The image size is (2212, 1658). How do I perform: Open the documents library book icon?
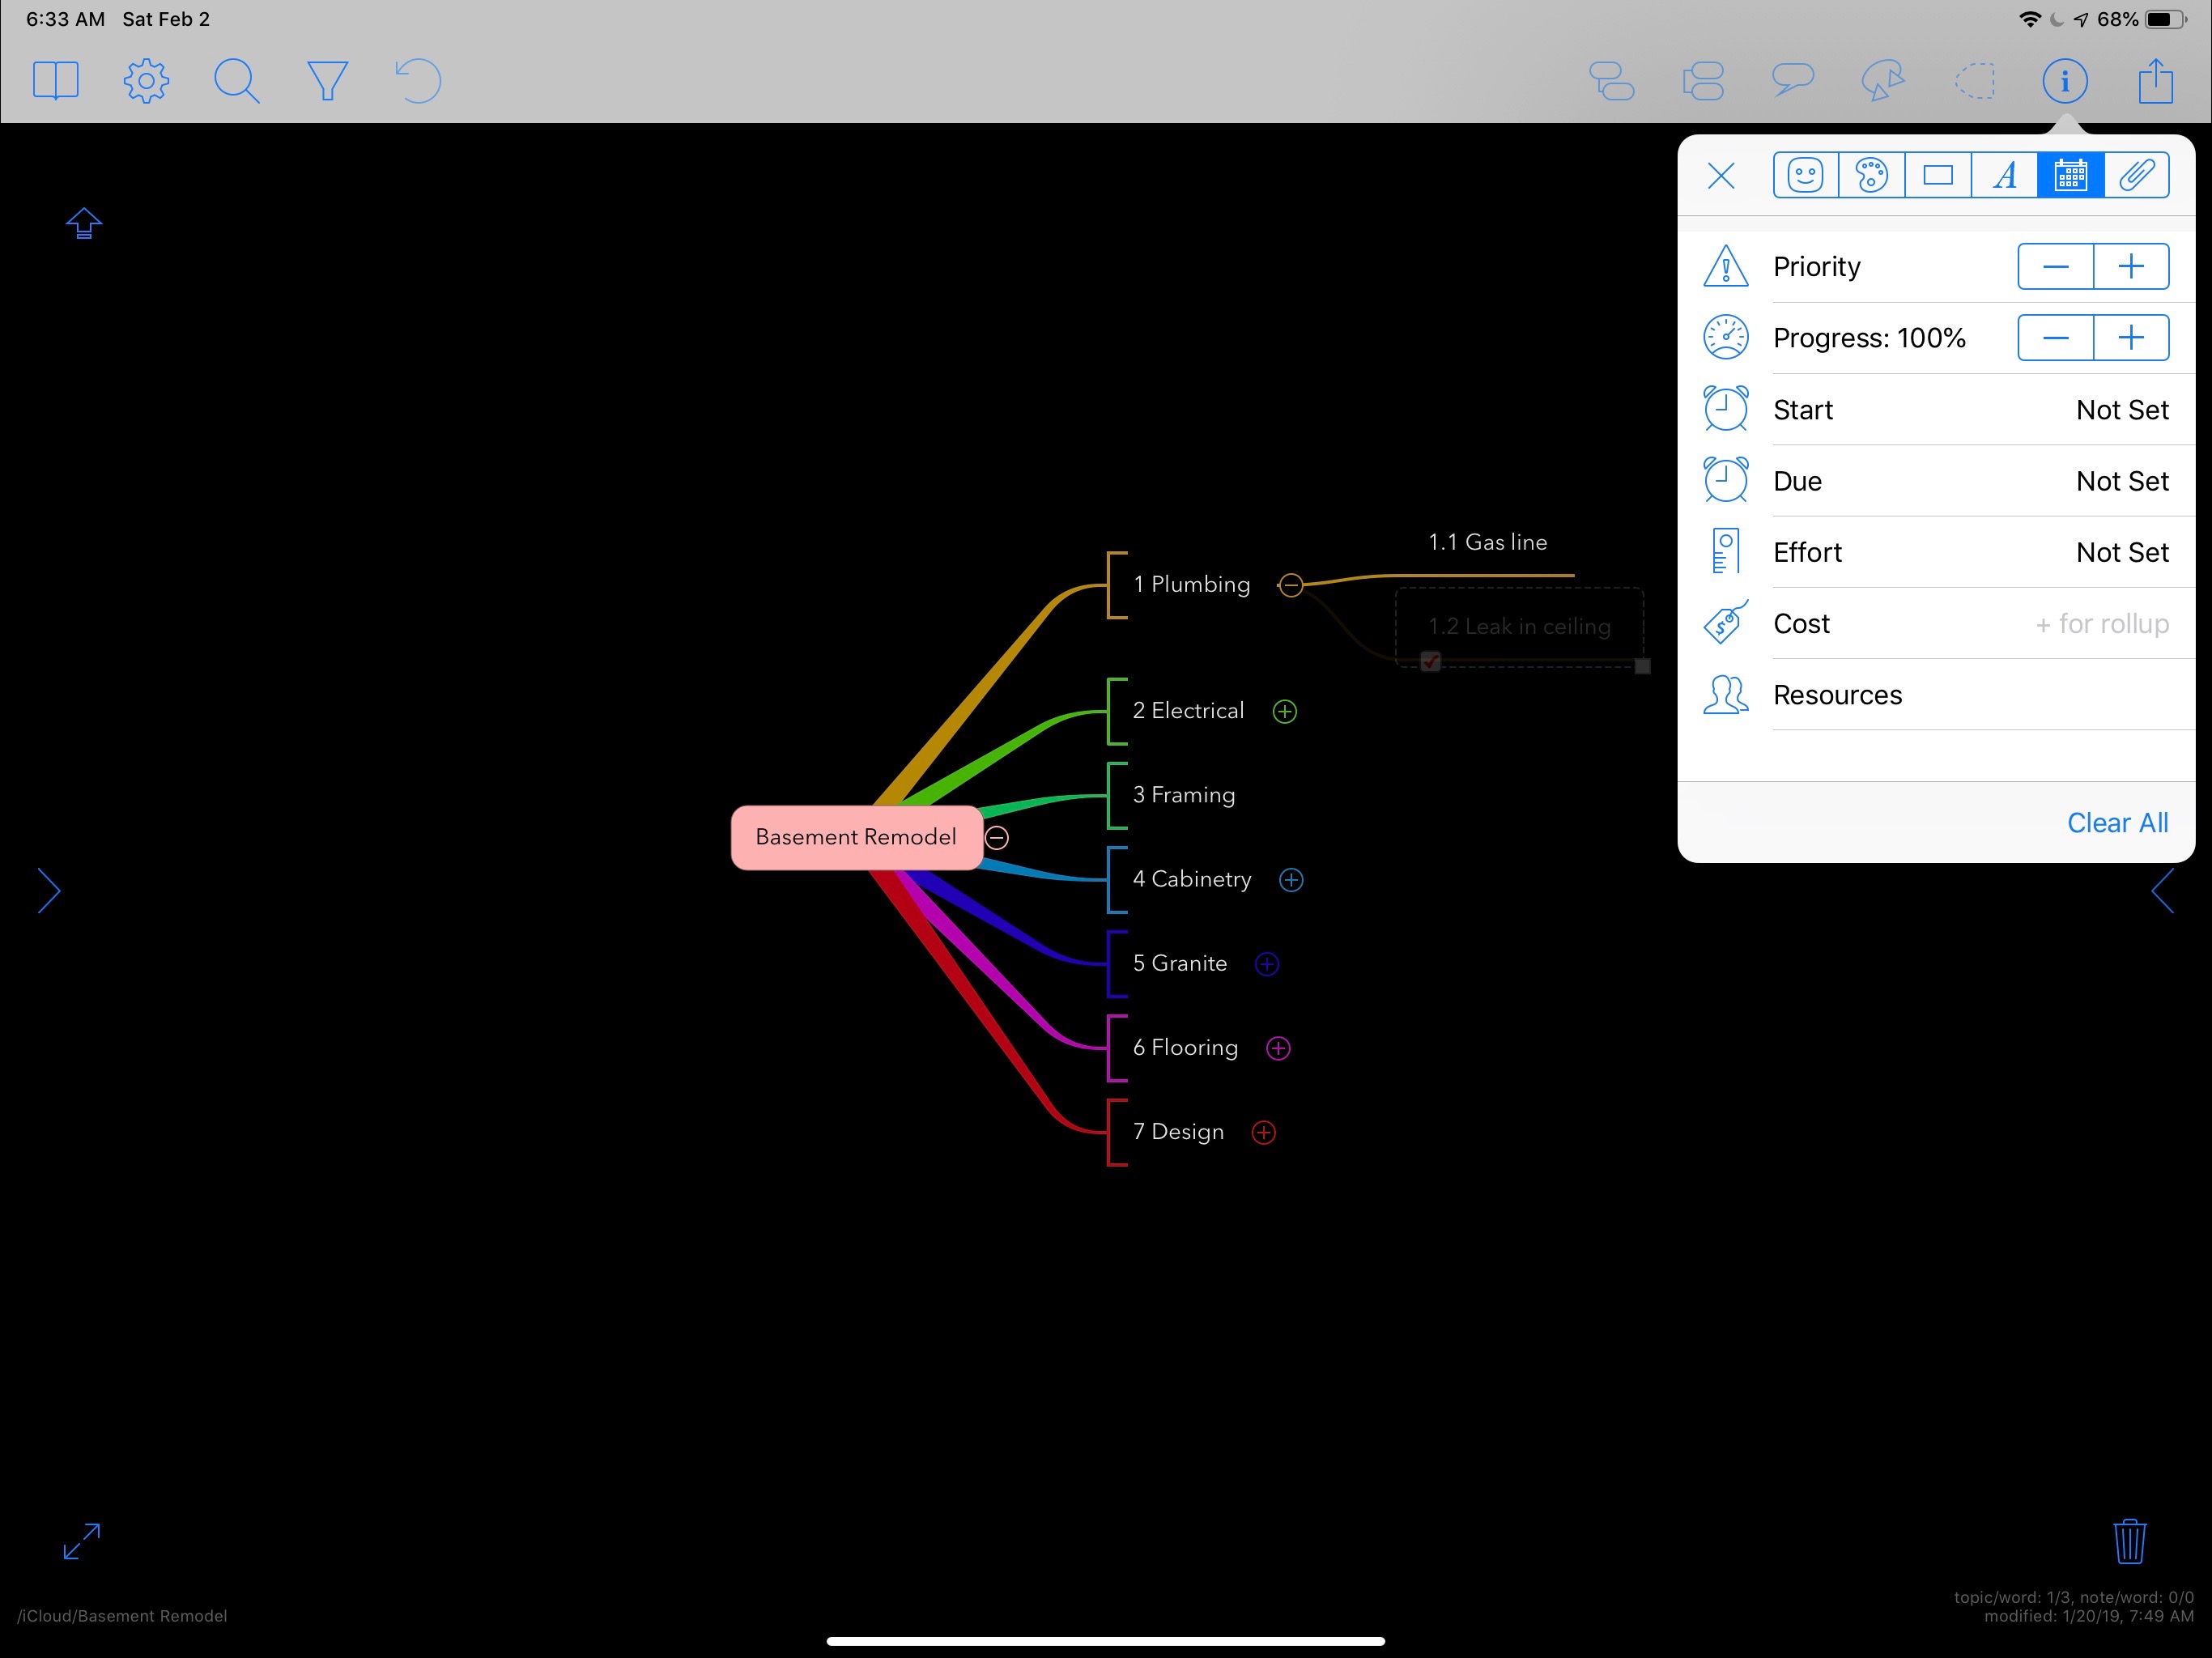56,81
